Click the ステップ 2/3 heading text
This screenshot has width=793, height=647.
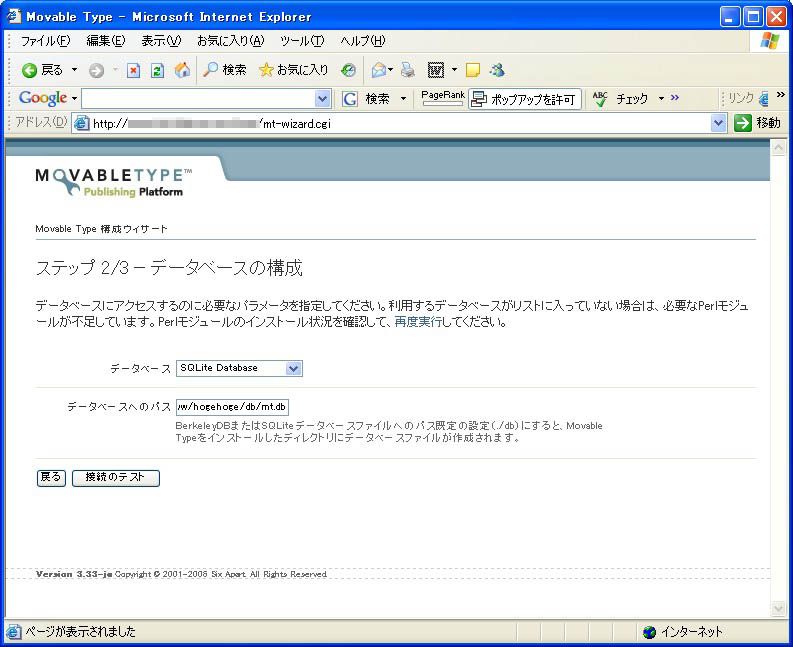[169, 268]
